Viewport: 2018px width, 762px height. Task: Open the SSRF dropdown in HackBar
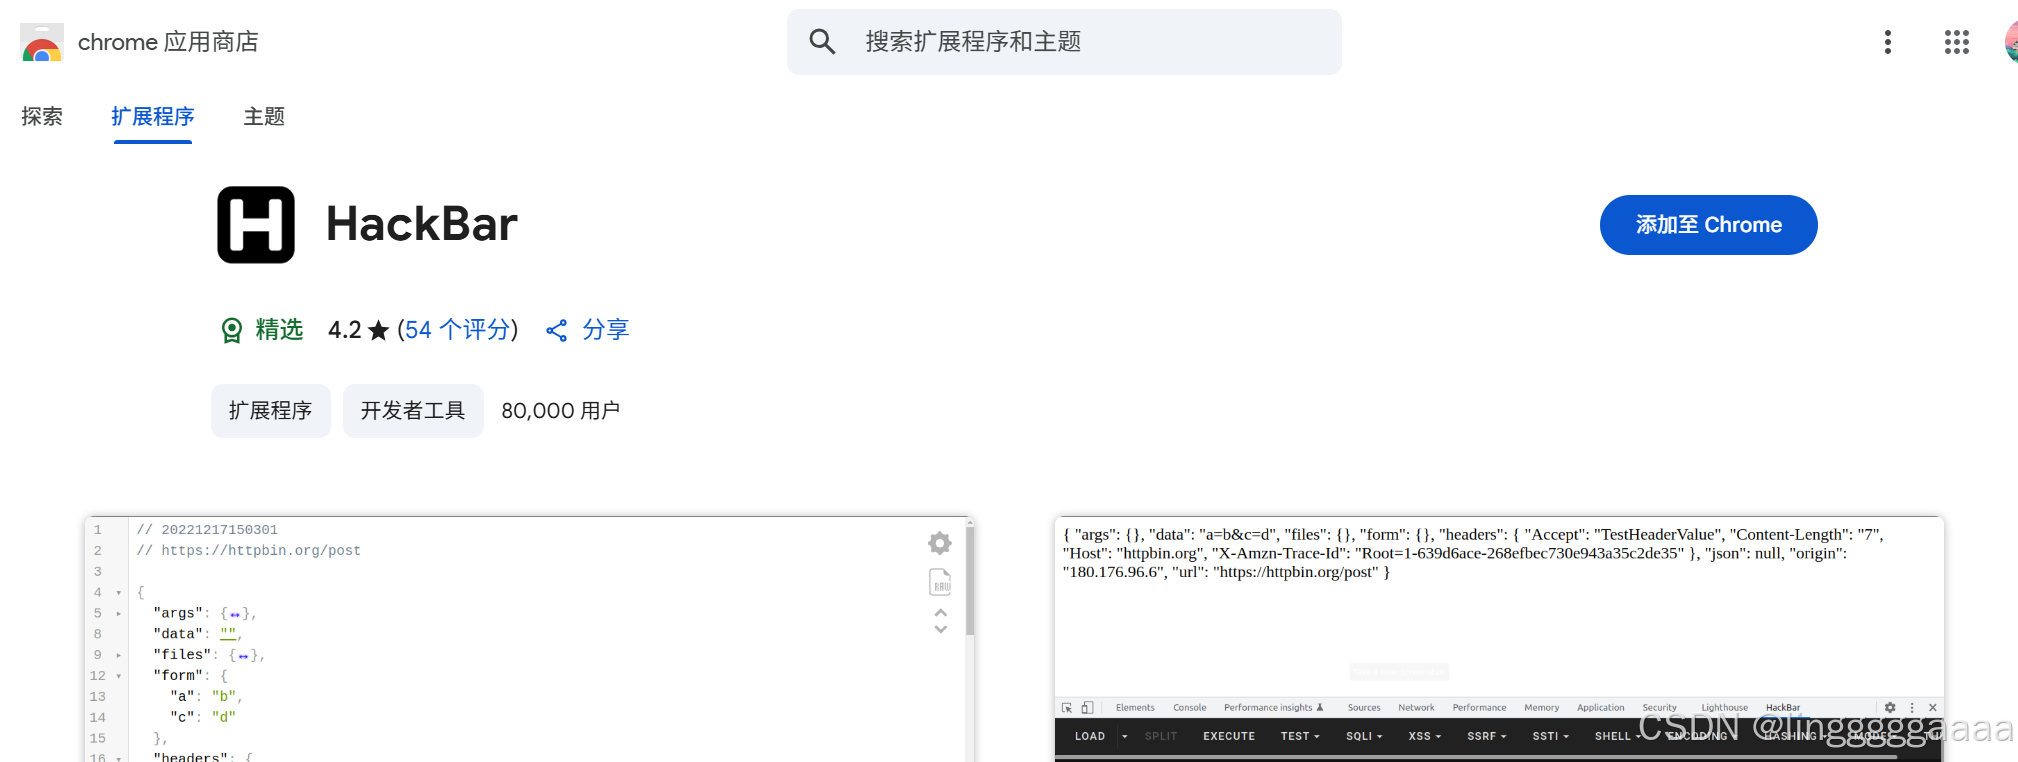pyautogui.click(x=1487, y=736)
